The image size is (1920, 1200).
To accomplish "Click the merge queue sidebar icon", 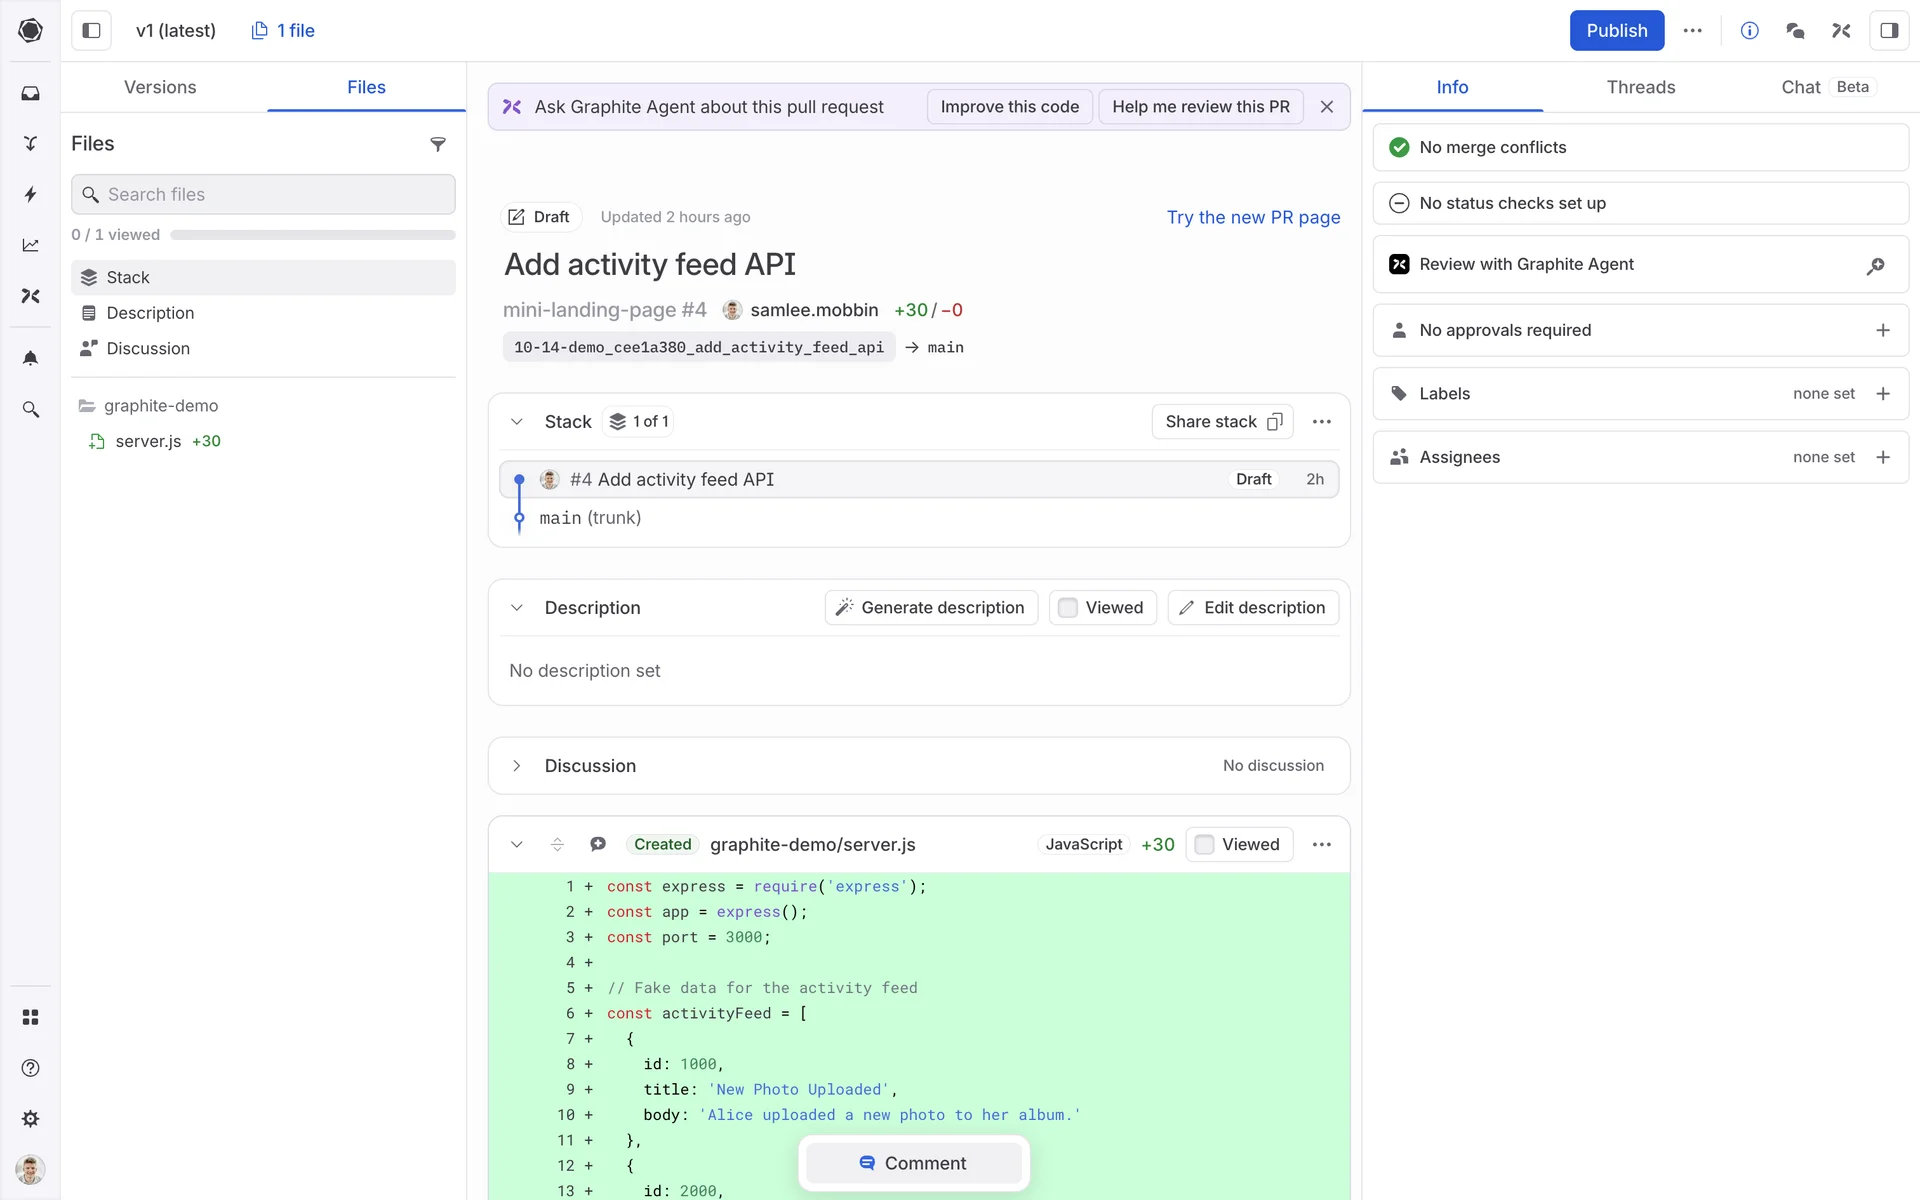I will pyautogui.click(x=30, y=143).
